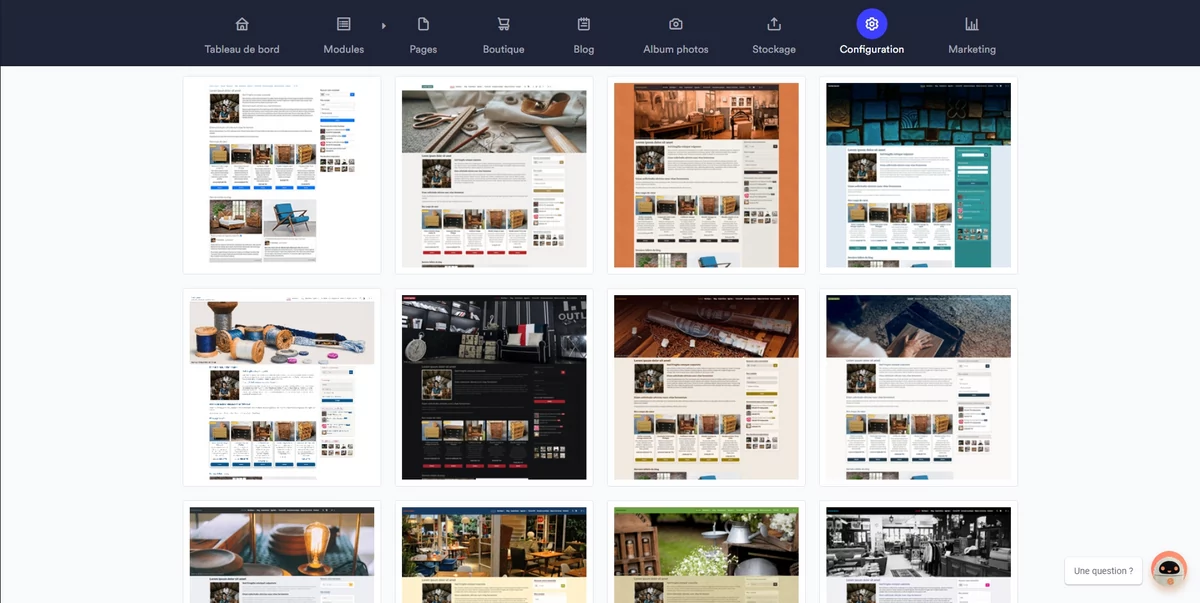Click the Modules list icon
Image resolution: width=1200 pixels, height=603 pixels.
pos(344,24)
